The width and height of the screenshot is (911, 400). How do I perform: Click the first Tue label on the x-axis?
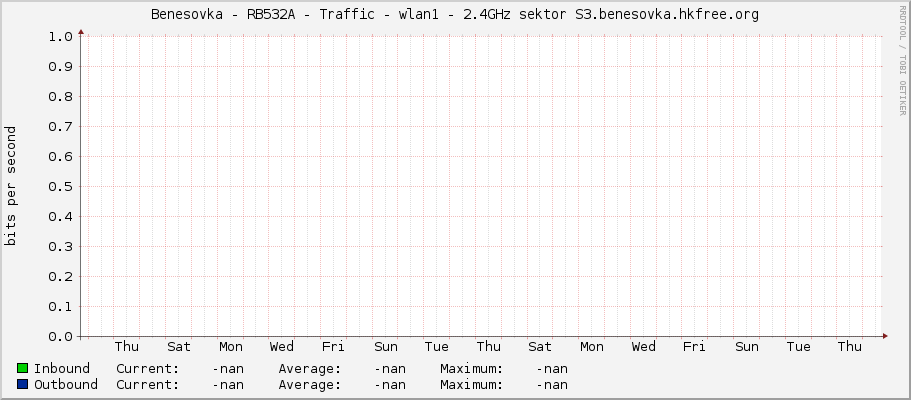point(437,347)
